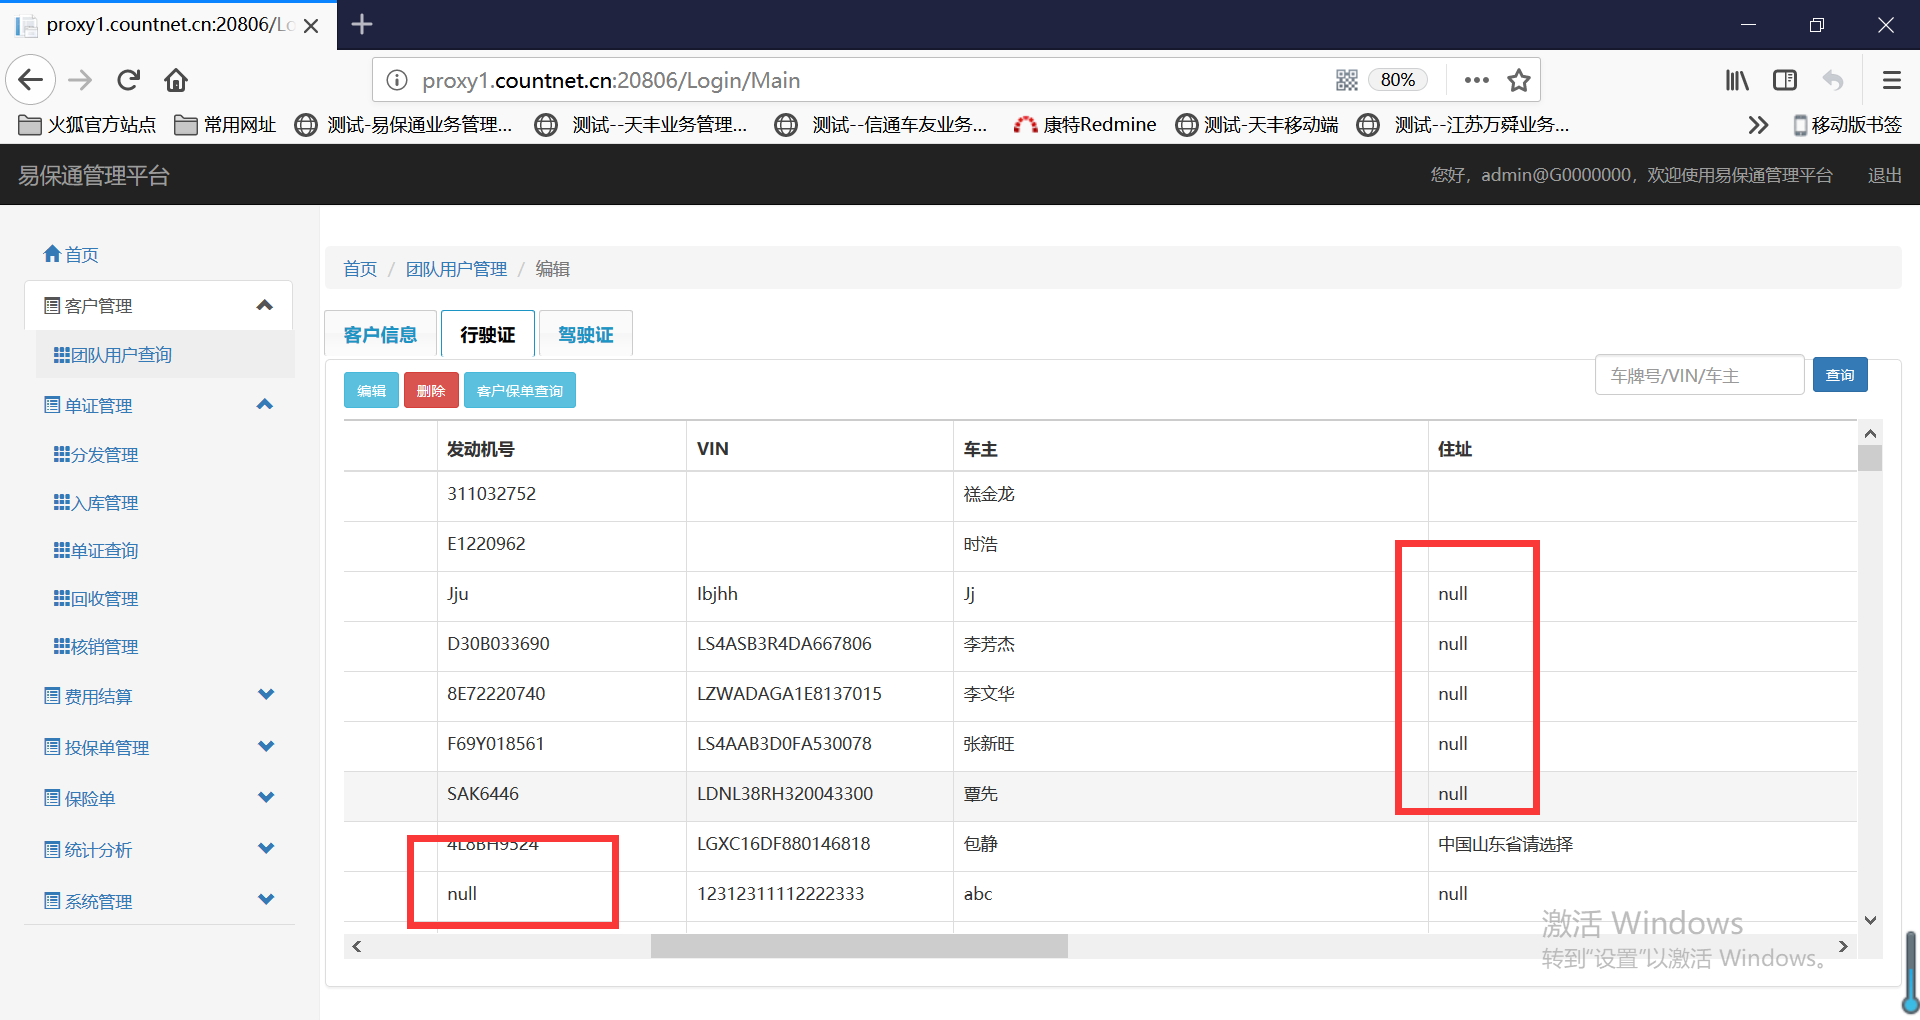Open the library bookshelf icon
This screenshot has width=1920, height=1020.
pos(1737,80)
